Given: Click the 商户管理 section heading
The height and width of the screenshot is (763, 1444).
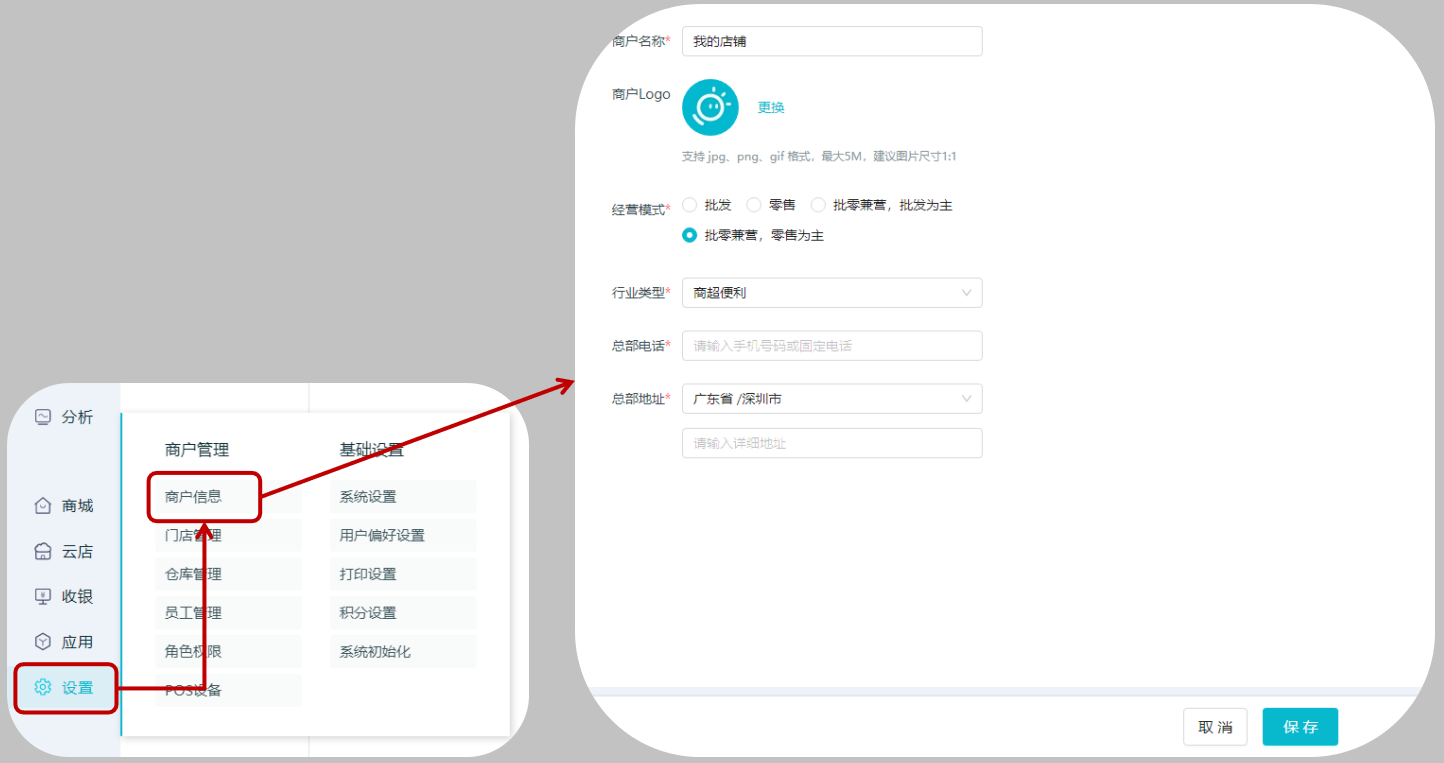Looking at the screenshot, I should point(197,450).
